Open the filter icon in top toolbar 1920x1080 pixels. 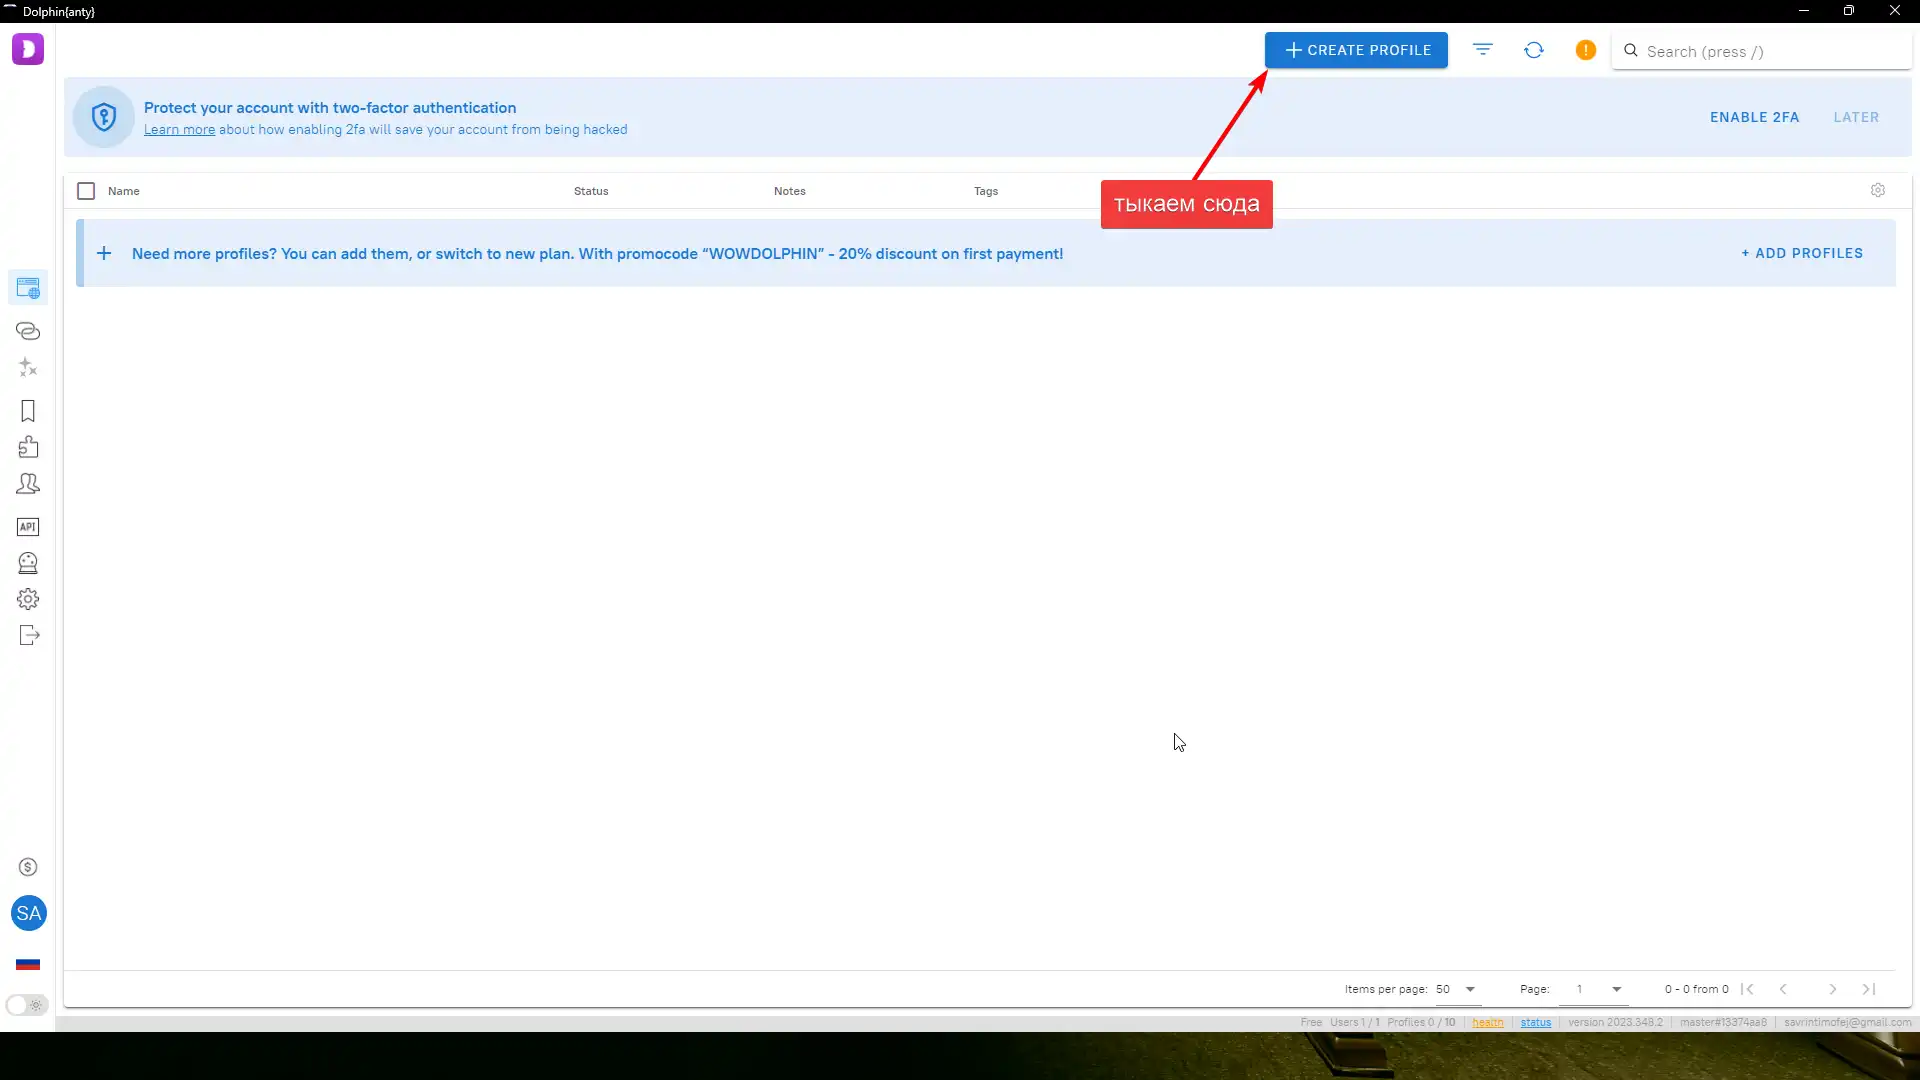coord(1483,49)
